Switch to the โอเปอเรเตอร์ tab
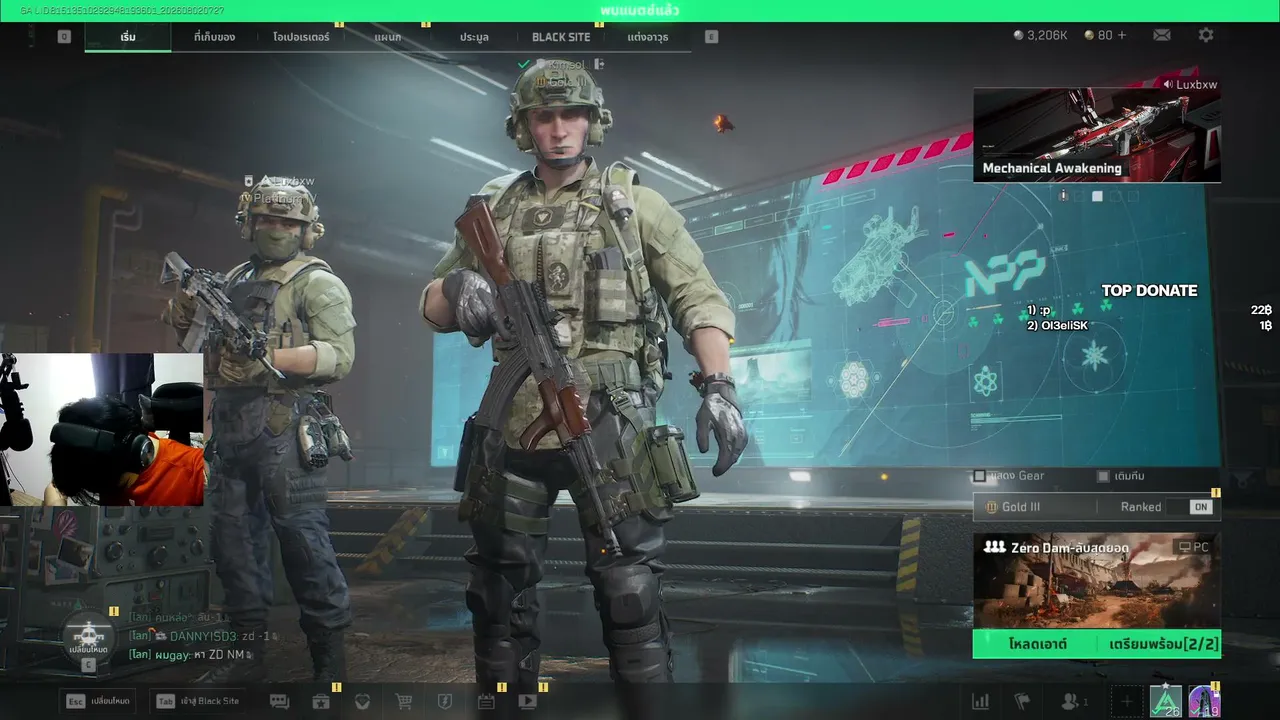Image resolution: width=1280 pixels, height=720 pixels. click(301, 37)
